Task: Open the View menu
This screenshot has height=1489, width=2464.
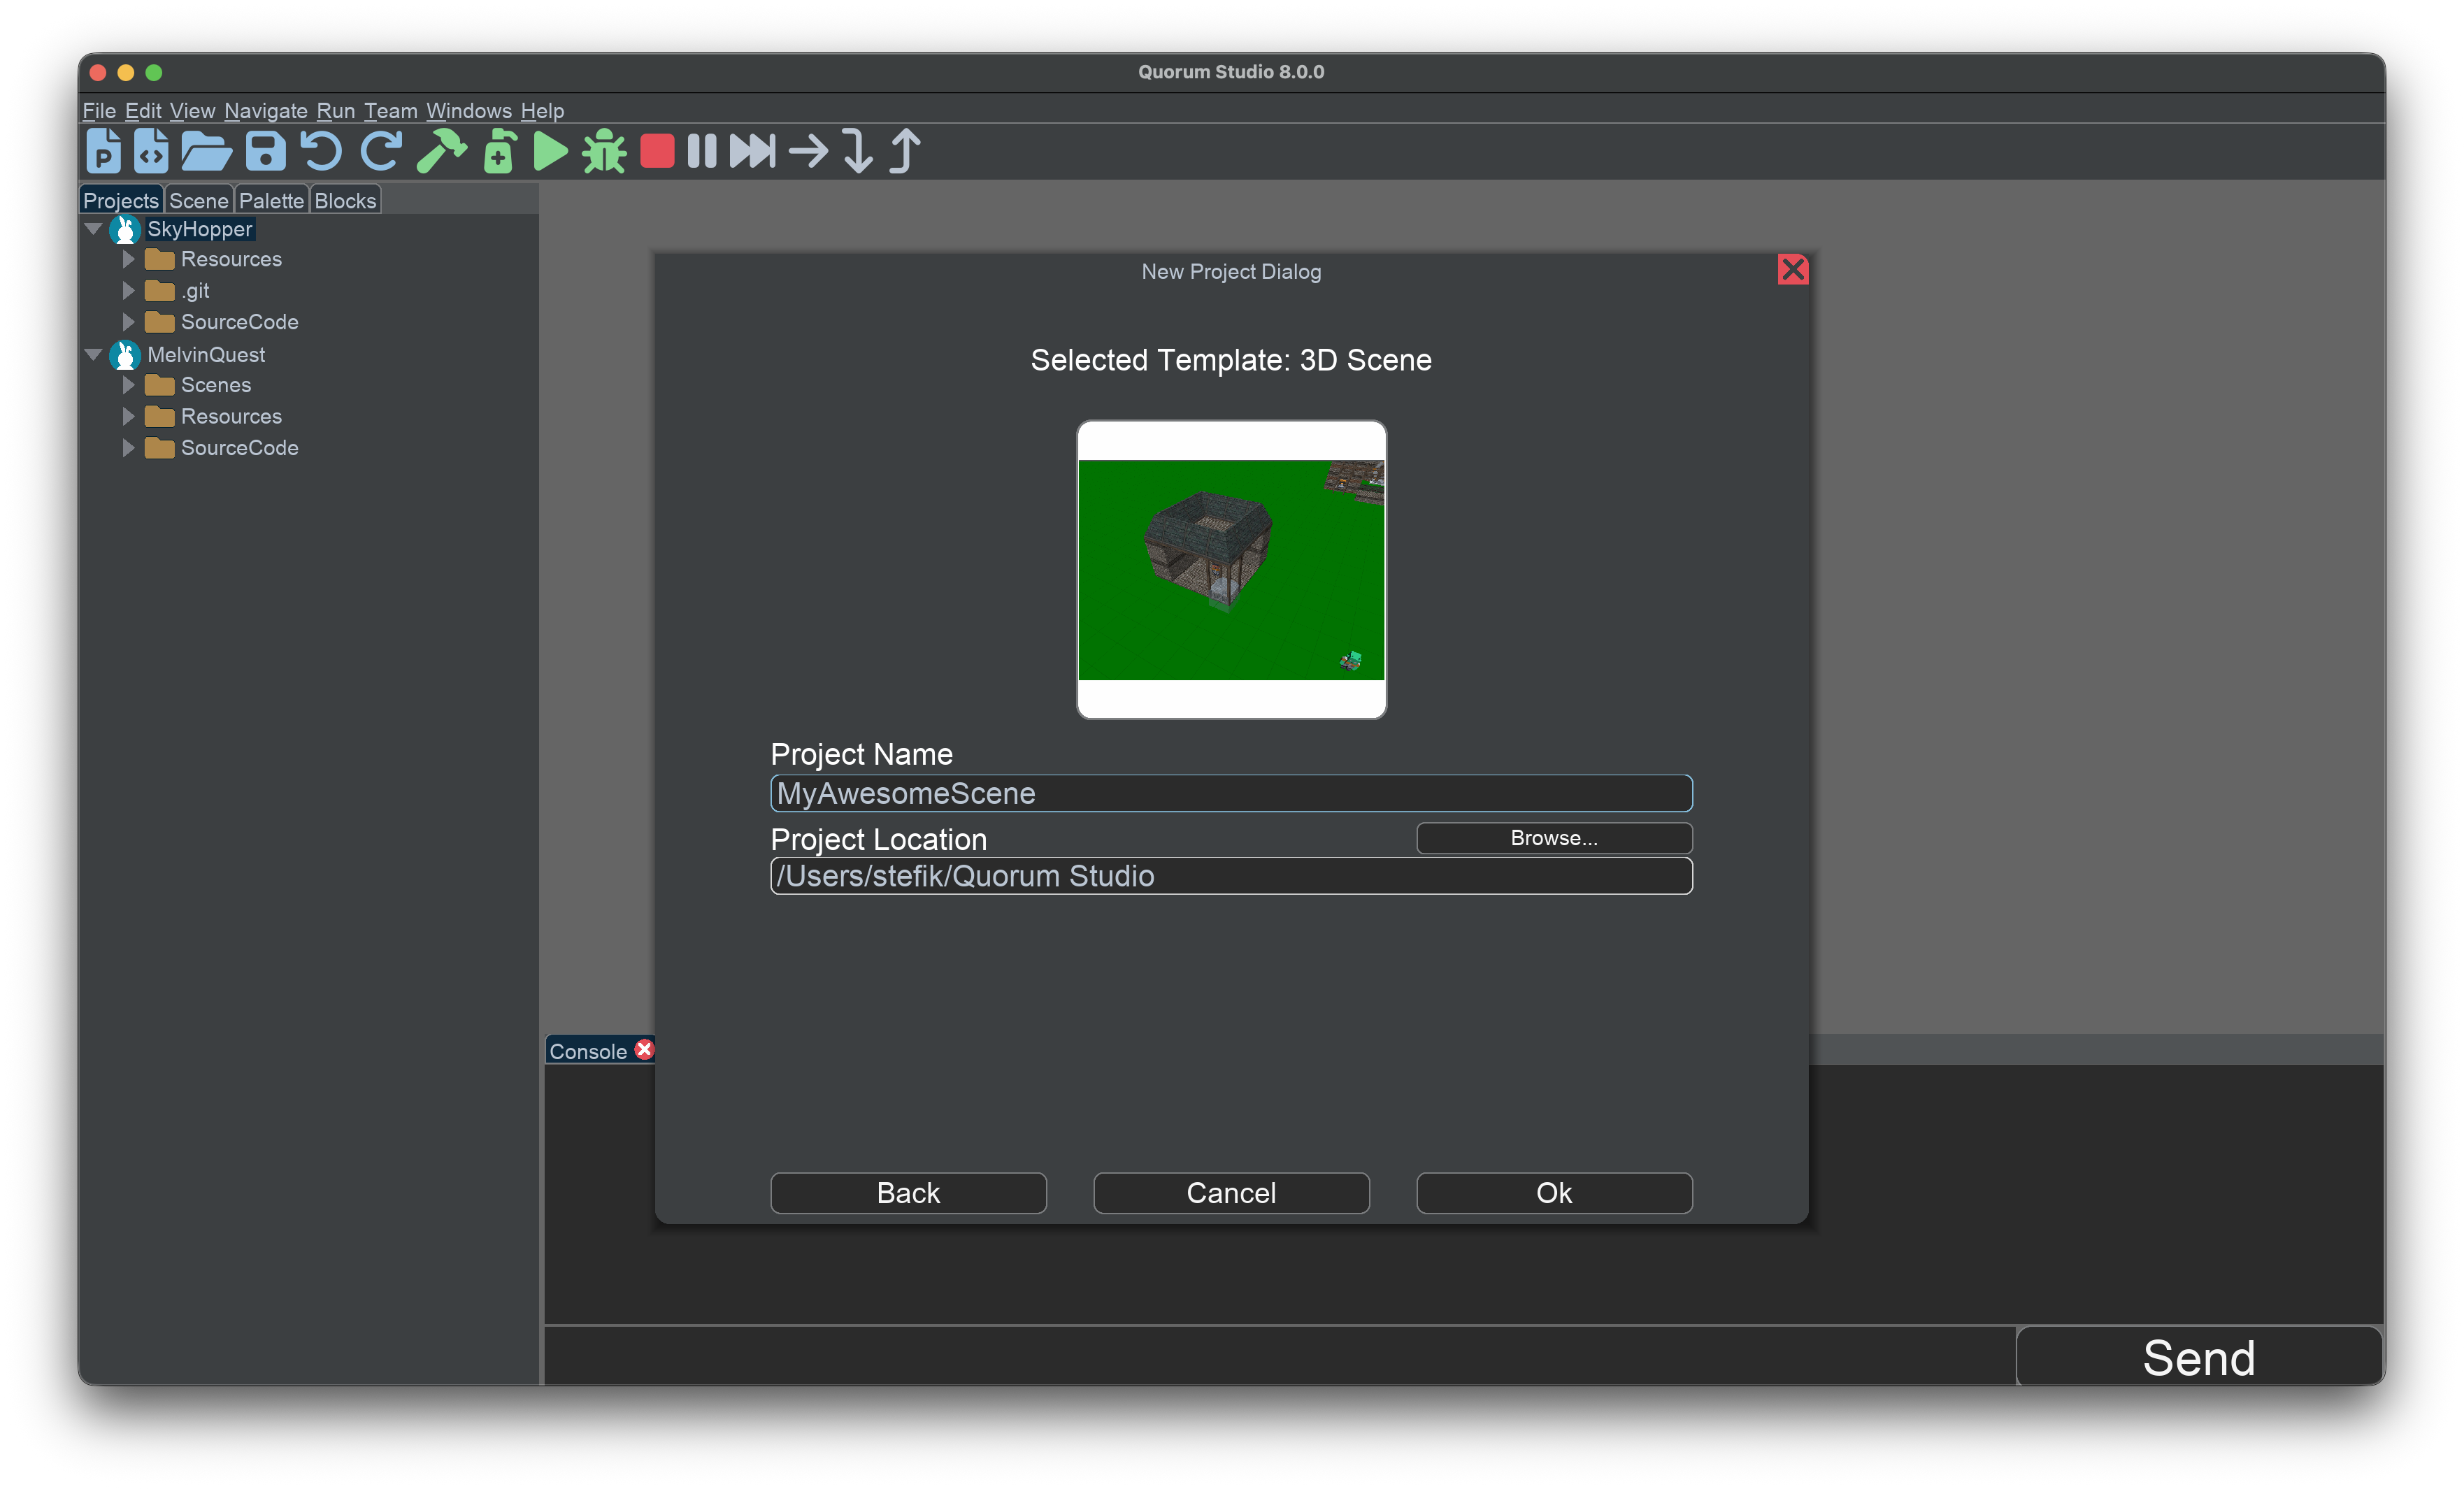Action: pyautogui.click(x=192, y=110)
